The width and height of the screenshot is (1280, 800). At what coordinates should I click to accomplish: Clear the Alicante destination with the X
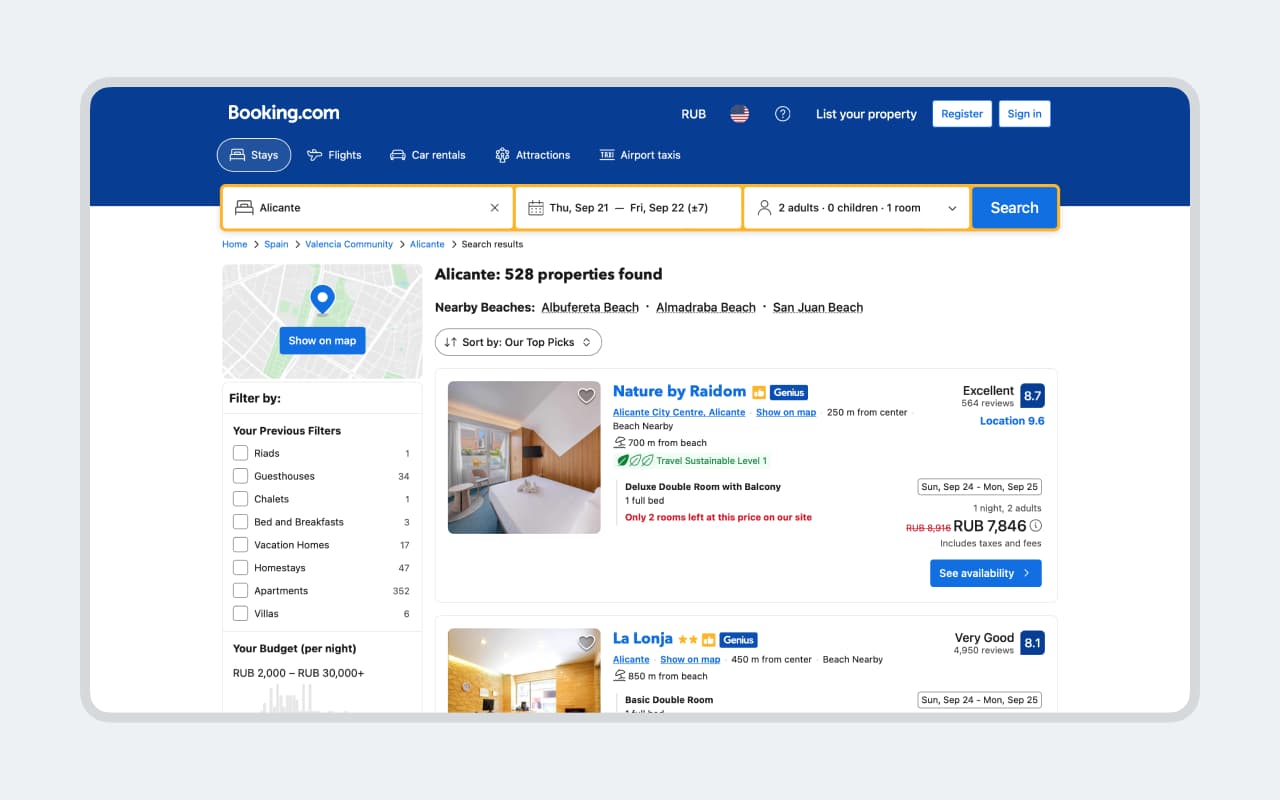coord(494,208)
